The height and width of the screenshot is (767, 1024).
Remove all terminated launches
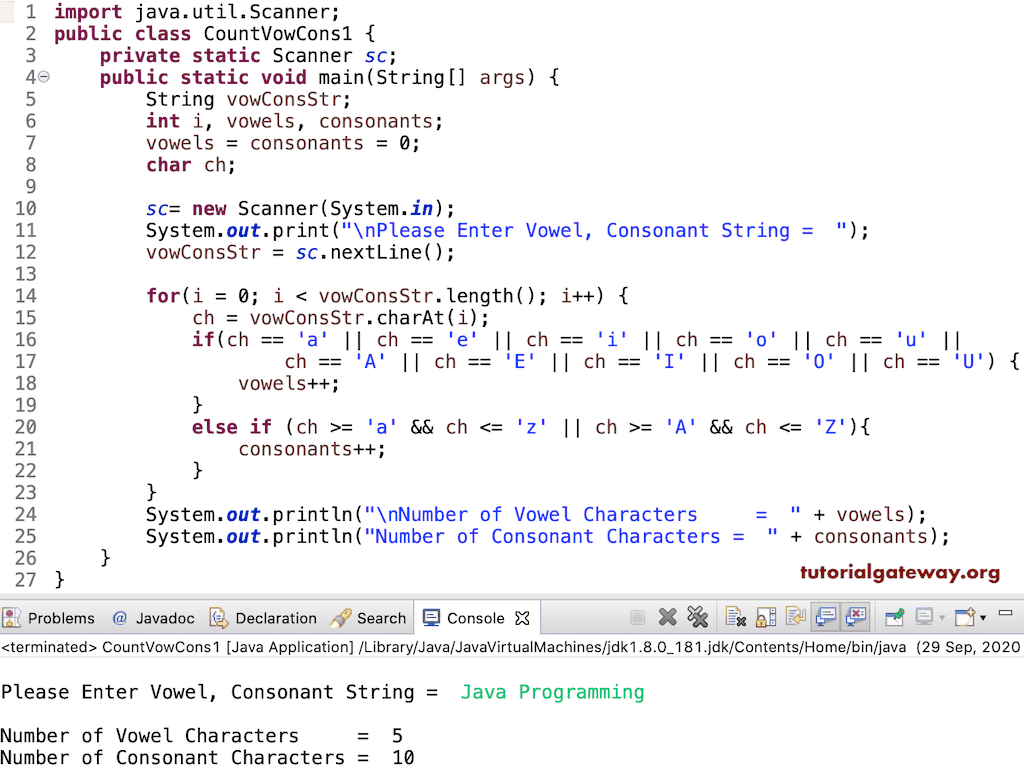pyautogui.click(x=699, y=617)
